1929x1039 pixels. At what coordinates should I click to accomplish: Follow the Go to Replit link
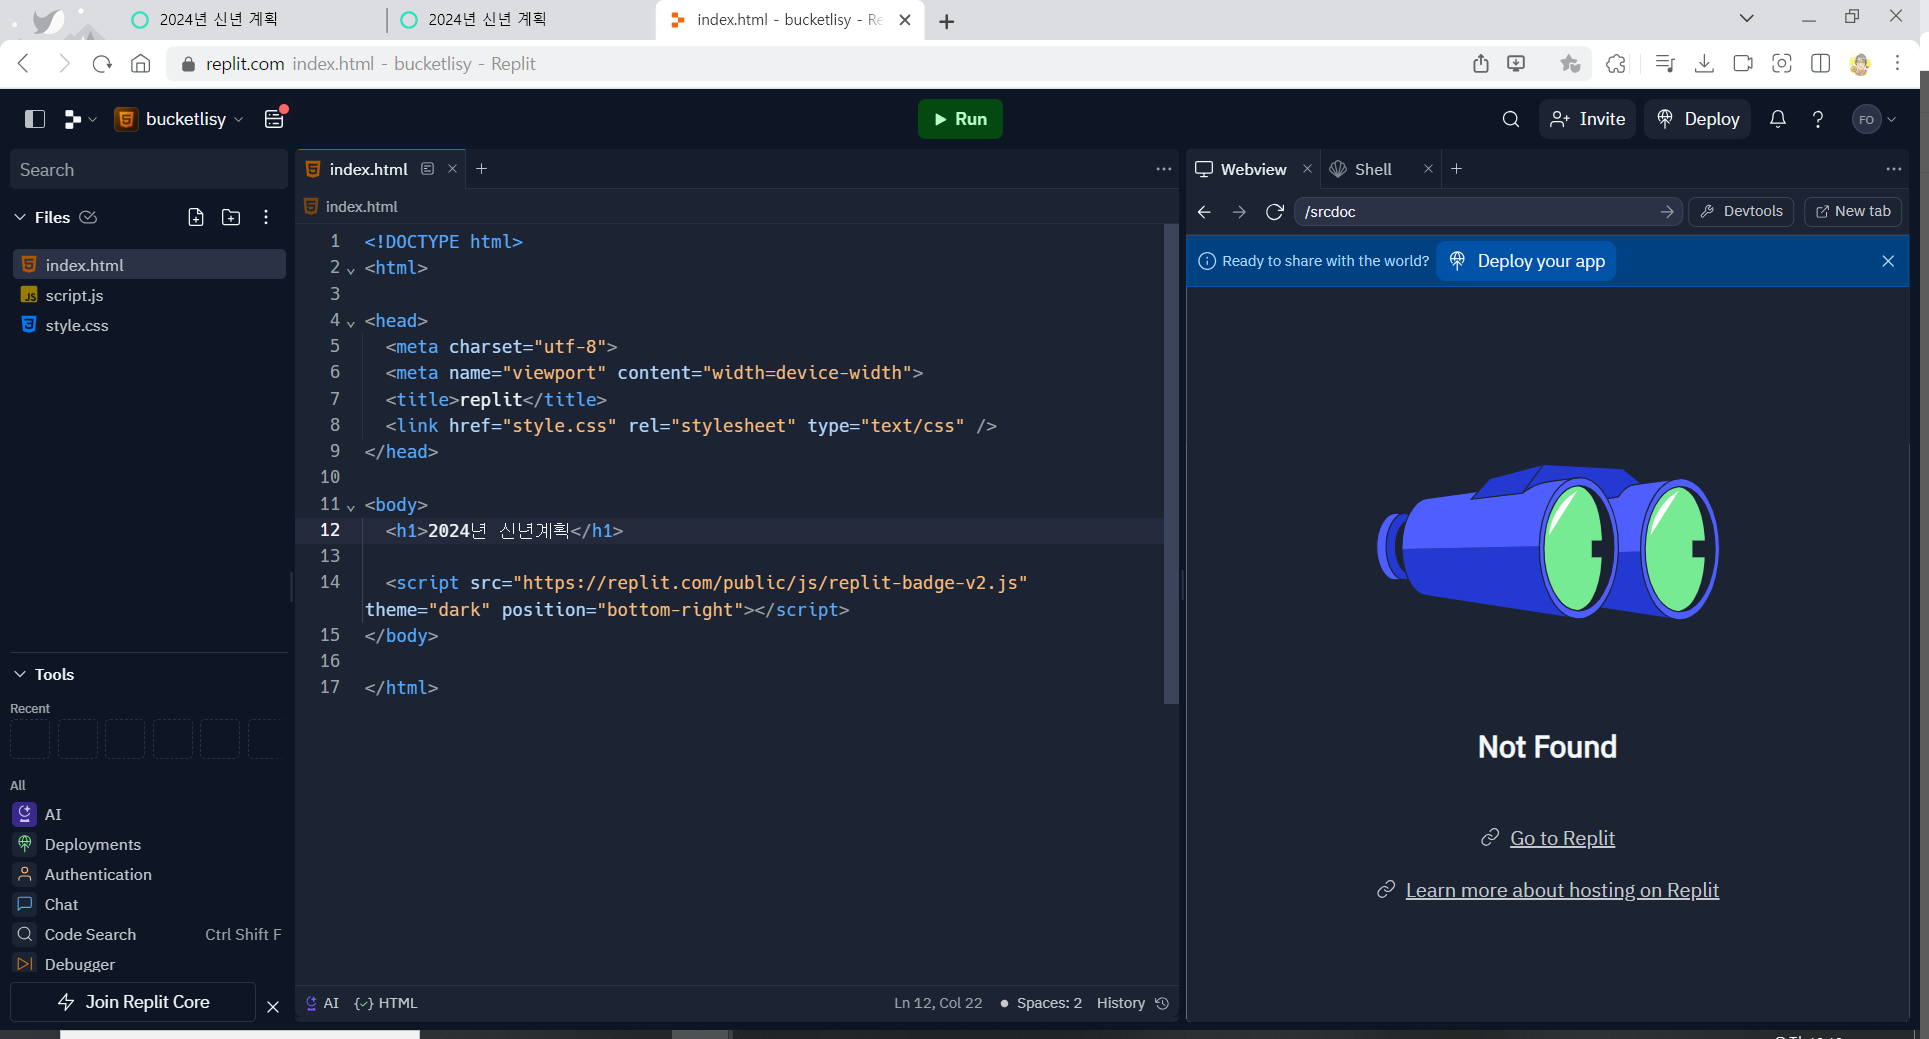click(1562, 838)
